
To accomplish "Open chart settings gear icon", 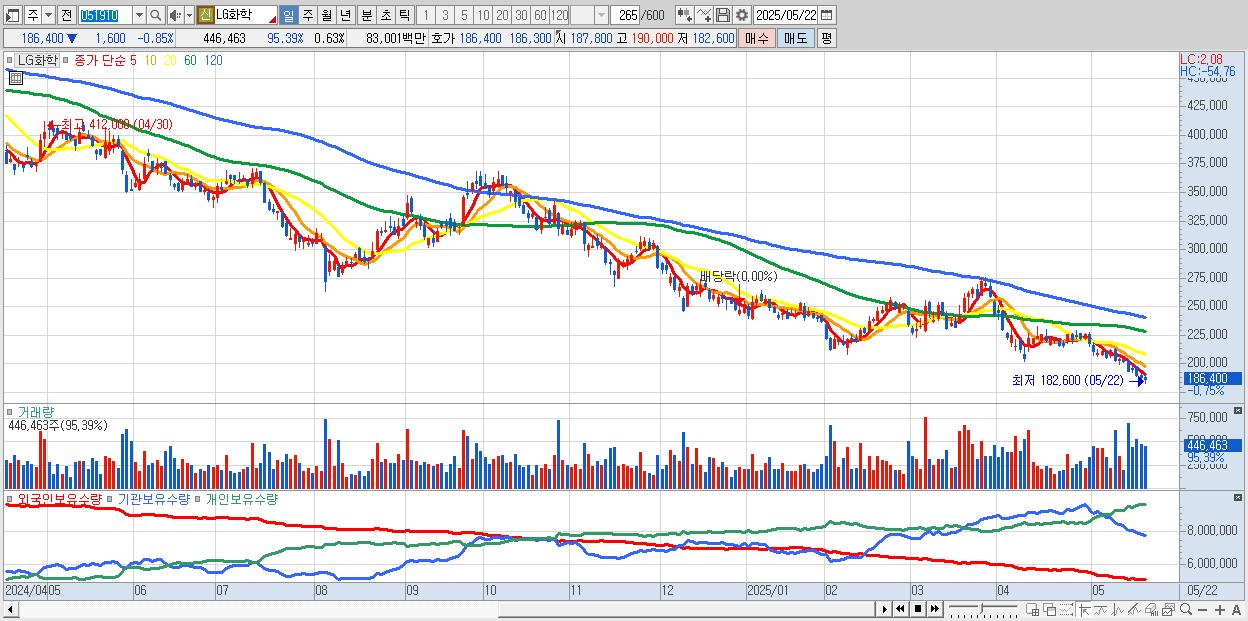I will [742, 15].
